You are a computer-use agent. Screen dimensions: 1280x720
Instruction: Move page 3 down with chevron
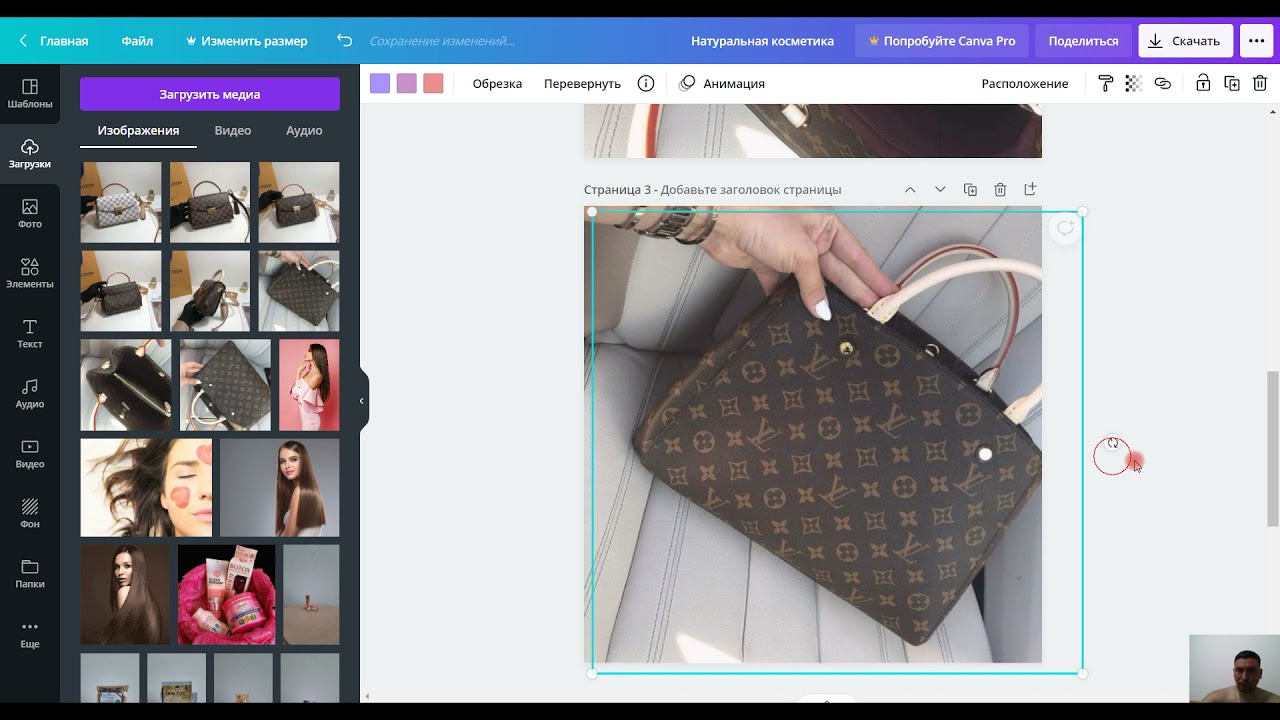[x=940, y=189]
